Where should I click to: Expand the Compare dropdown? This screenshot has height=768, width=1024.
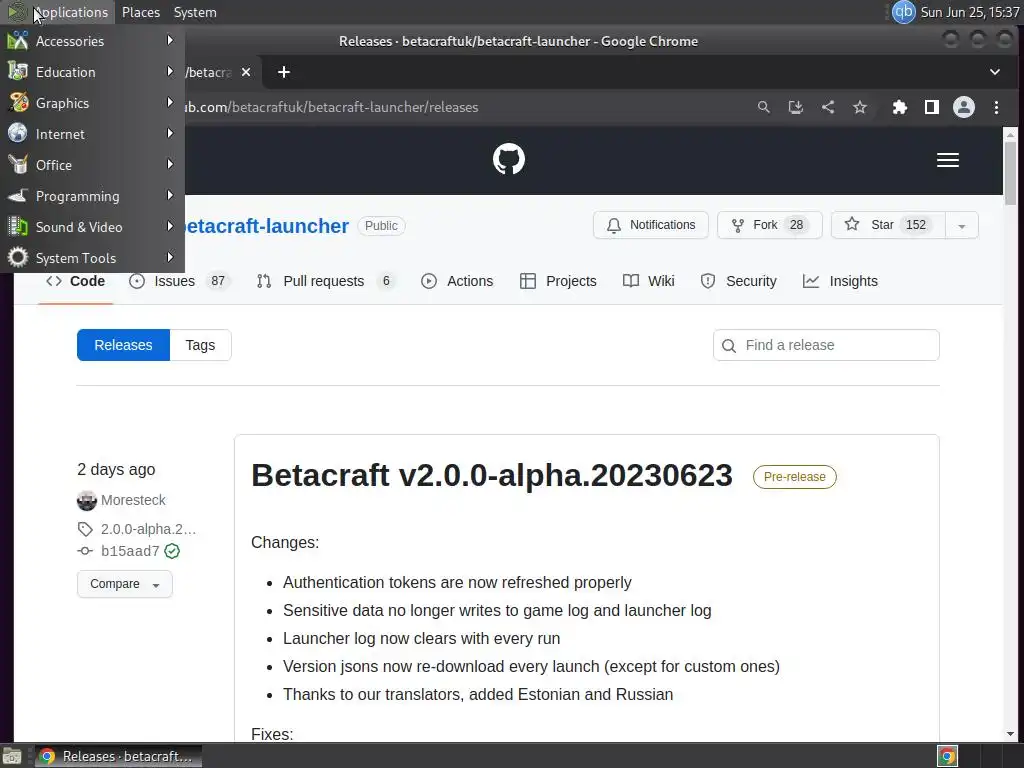point(125,584)
